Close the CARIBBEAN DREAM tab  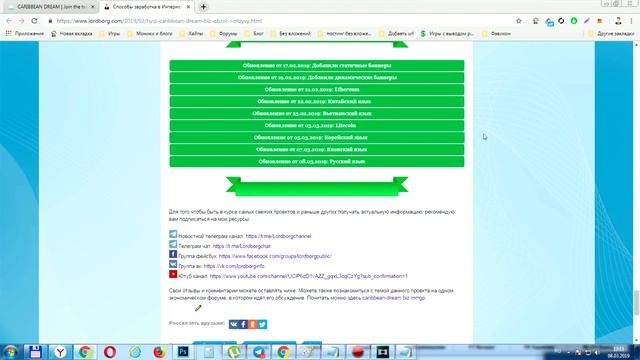point(93,7)
